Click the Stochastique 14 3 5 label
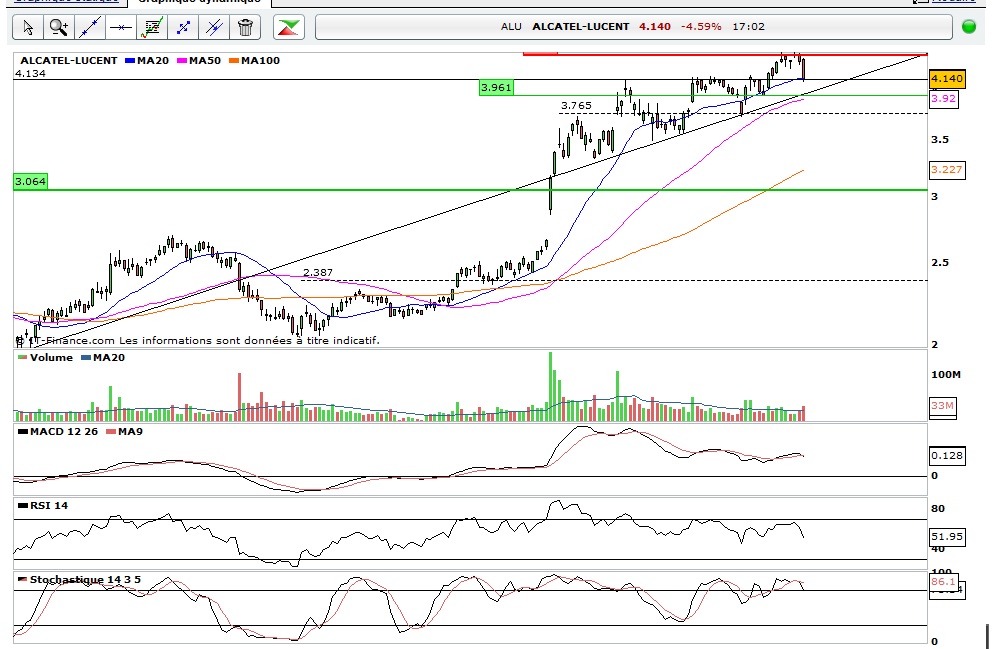This screenshot has width=993, height=649. click(x=79, y=580)
